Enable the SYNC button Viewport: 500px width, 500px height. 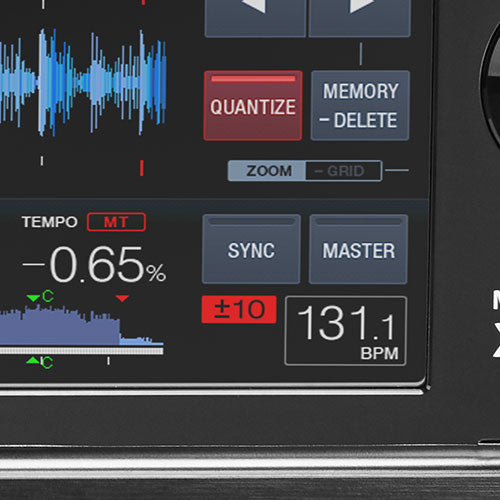251,249
